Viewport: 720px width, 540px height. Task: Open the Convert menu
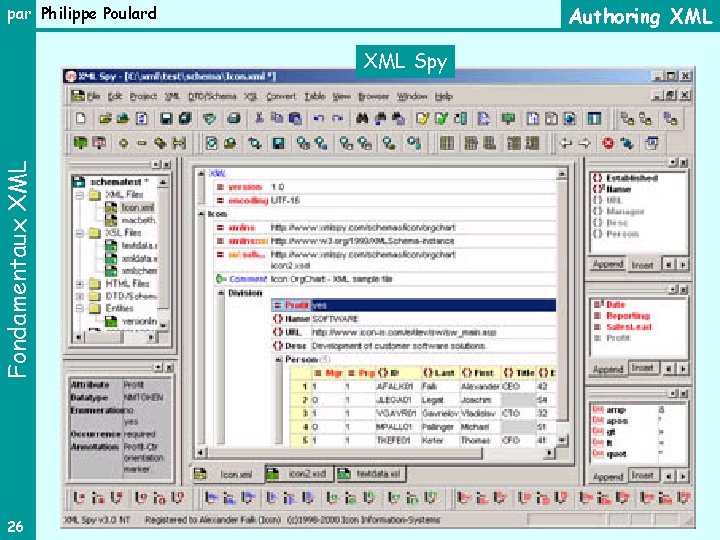(x=281, y=96)
